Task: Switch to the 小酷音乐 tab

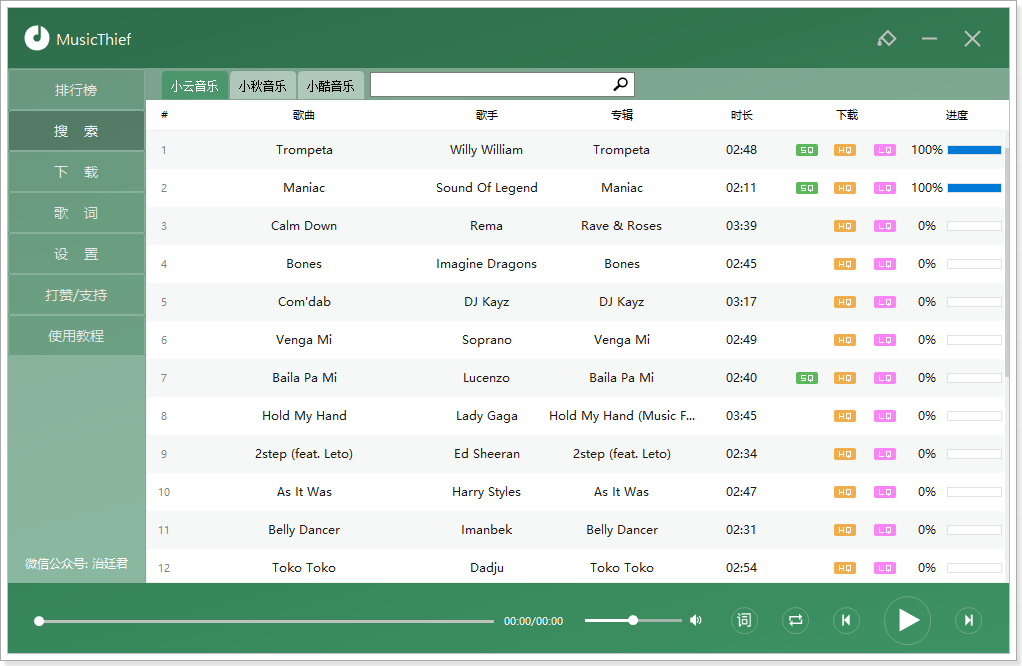Action: pos(330,85)
